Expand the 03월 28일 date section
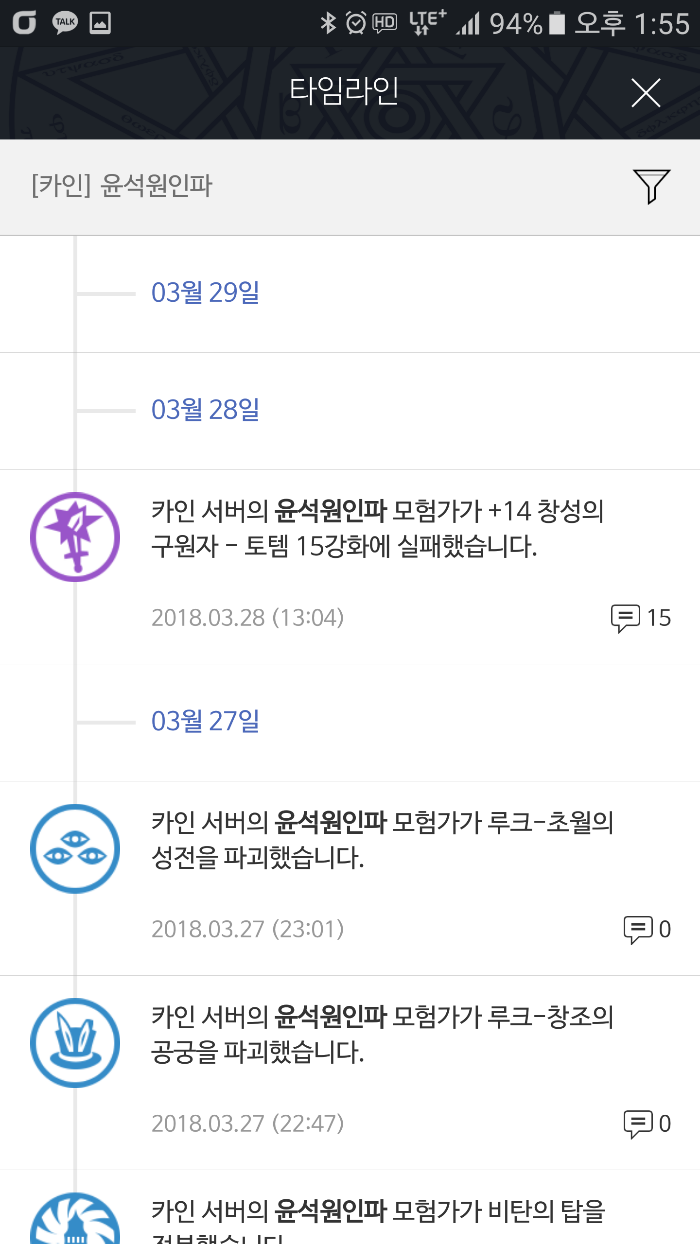The width and height of the screenshot is (700, 1244). (x=205, y=410)
